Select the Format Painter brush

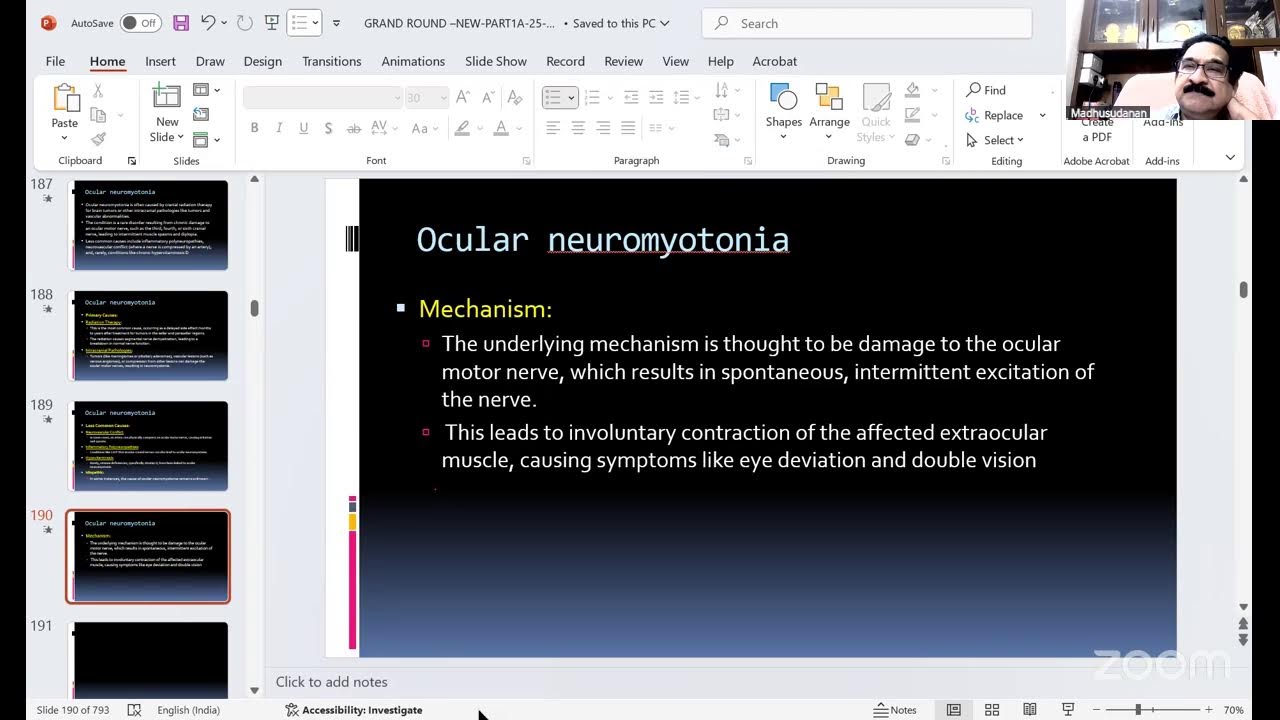[98, 140]
